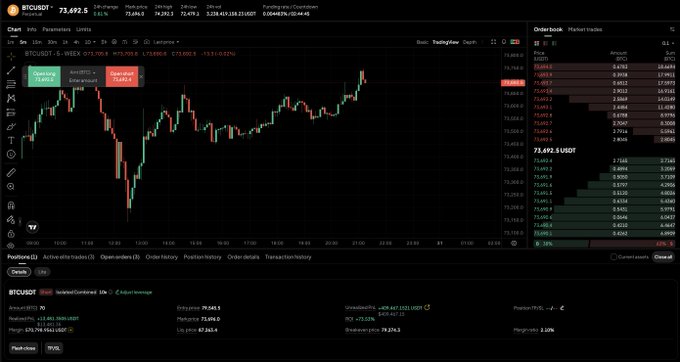Click the 73,692.5 USDT mid price

point(555,150)
